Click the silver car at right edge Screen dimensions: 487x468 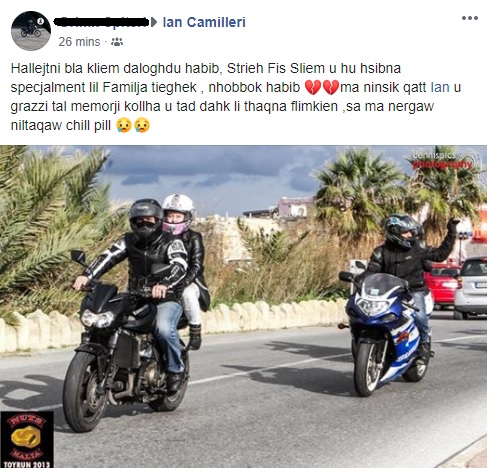pos(471,288)
